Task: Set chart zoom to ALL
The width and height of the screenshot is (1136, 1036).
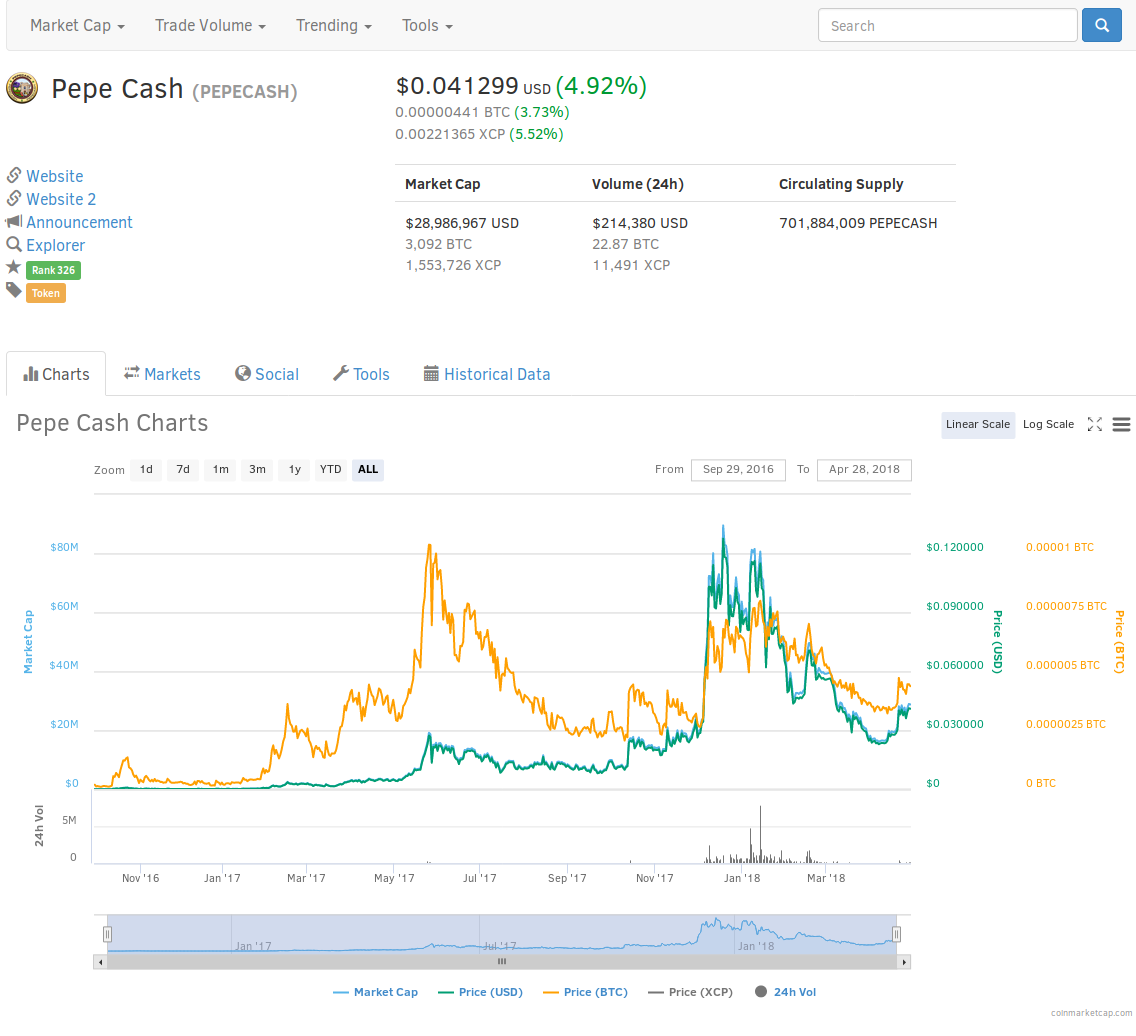Action: 368,469
